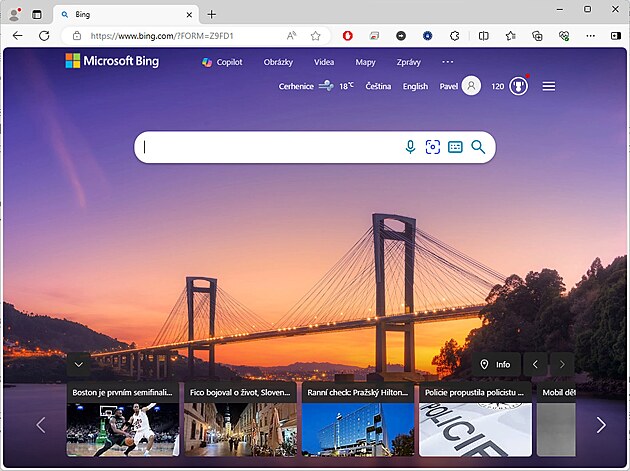Screen dimensions: 630x471
Task: Open visual search camera icon
Action: tap(432, 147)
